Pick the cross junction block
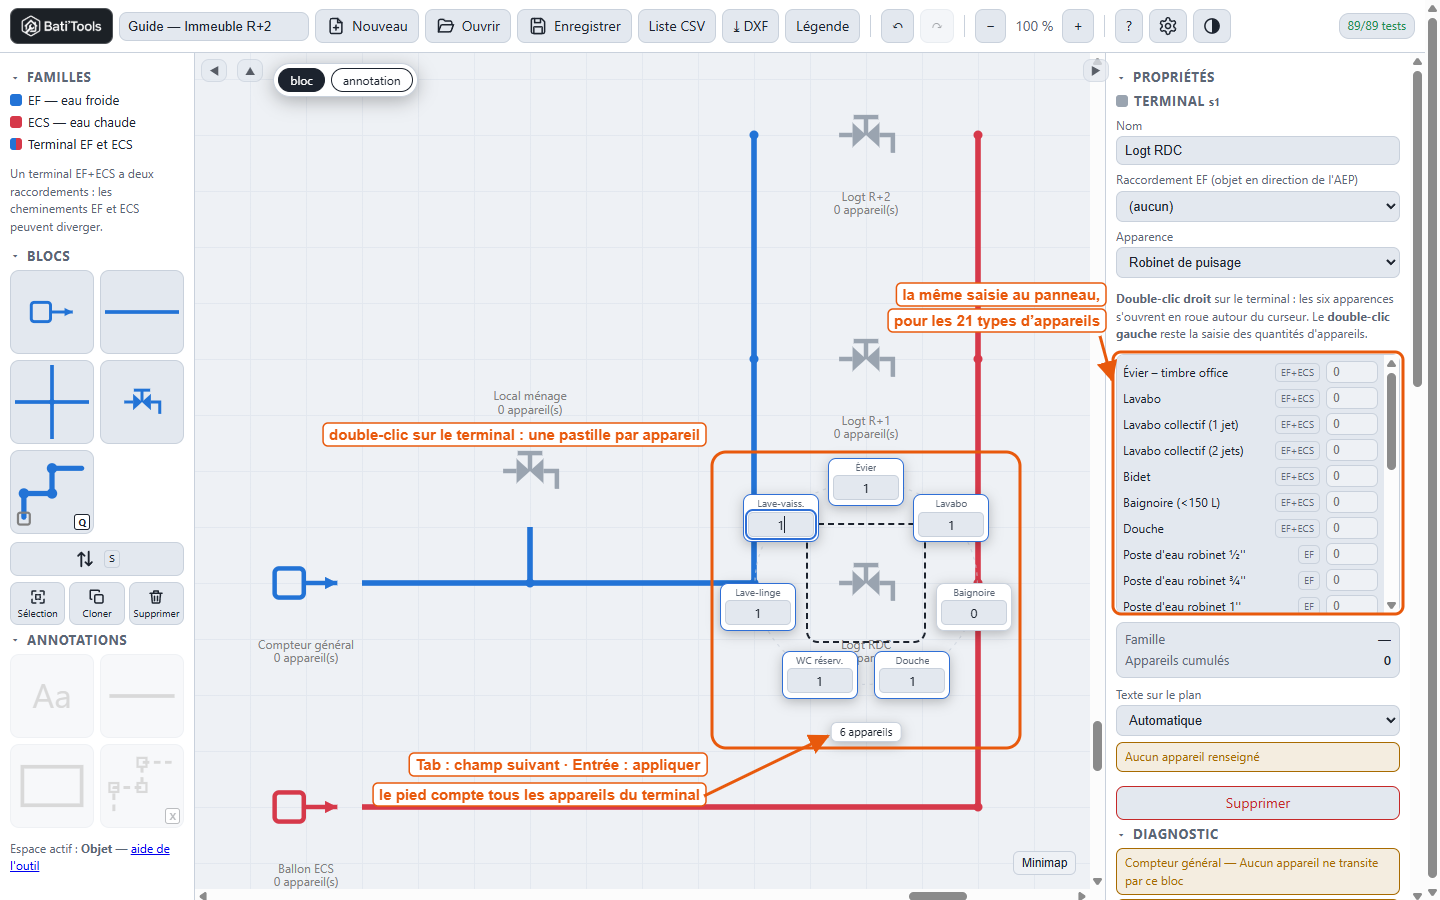 coord(52,402)
